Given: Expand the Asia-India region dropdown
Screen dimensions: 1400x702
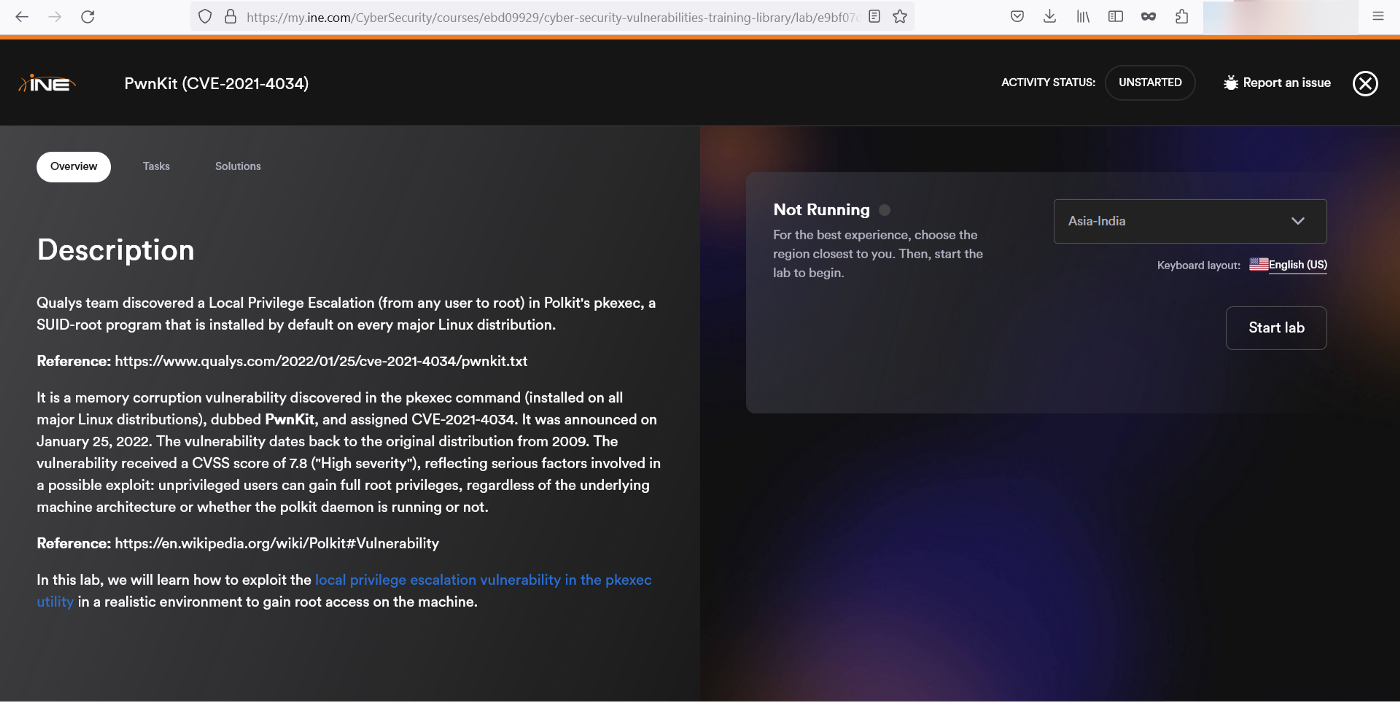Looking at the screenshot, I should click(1190, 221).
